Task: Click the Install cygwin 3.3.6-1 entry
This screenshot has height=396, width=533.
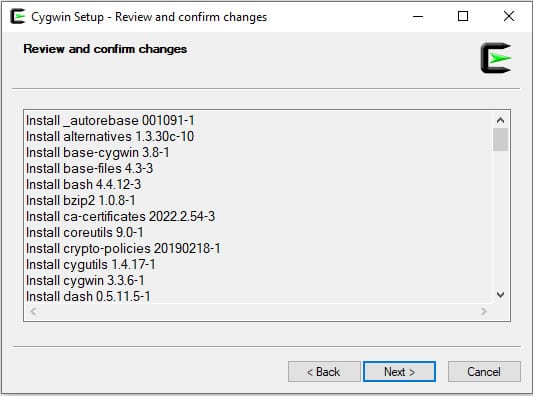Action: (85, 280)
